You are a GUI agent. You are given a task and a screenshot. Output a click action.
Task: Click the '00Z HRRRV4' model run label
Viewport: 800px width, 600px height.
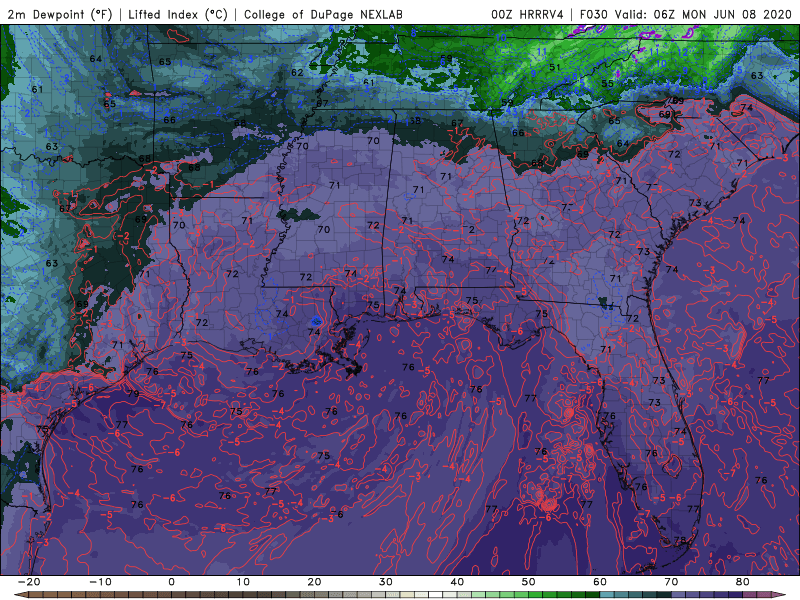click(527, 15)
